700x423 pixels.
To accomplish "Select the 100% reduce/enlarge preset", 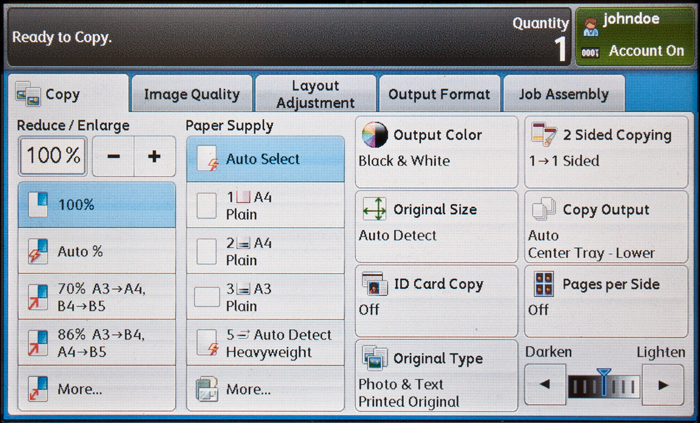I will coord(96,204).
